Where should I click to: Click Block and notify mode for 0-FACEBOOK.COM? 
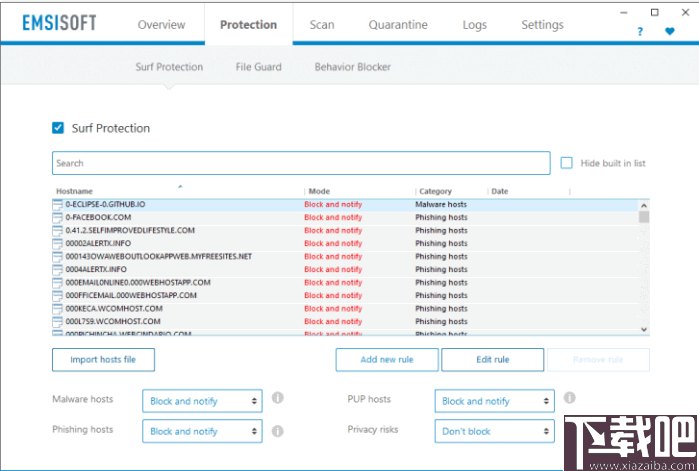[x=333, y=217]
